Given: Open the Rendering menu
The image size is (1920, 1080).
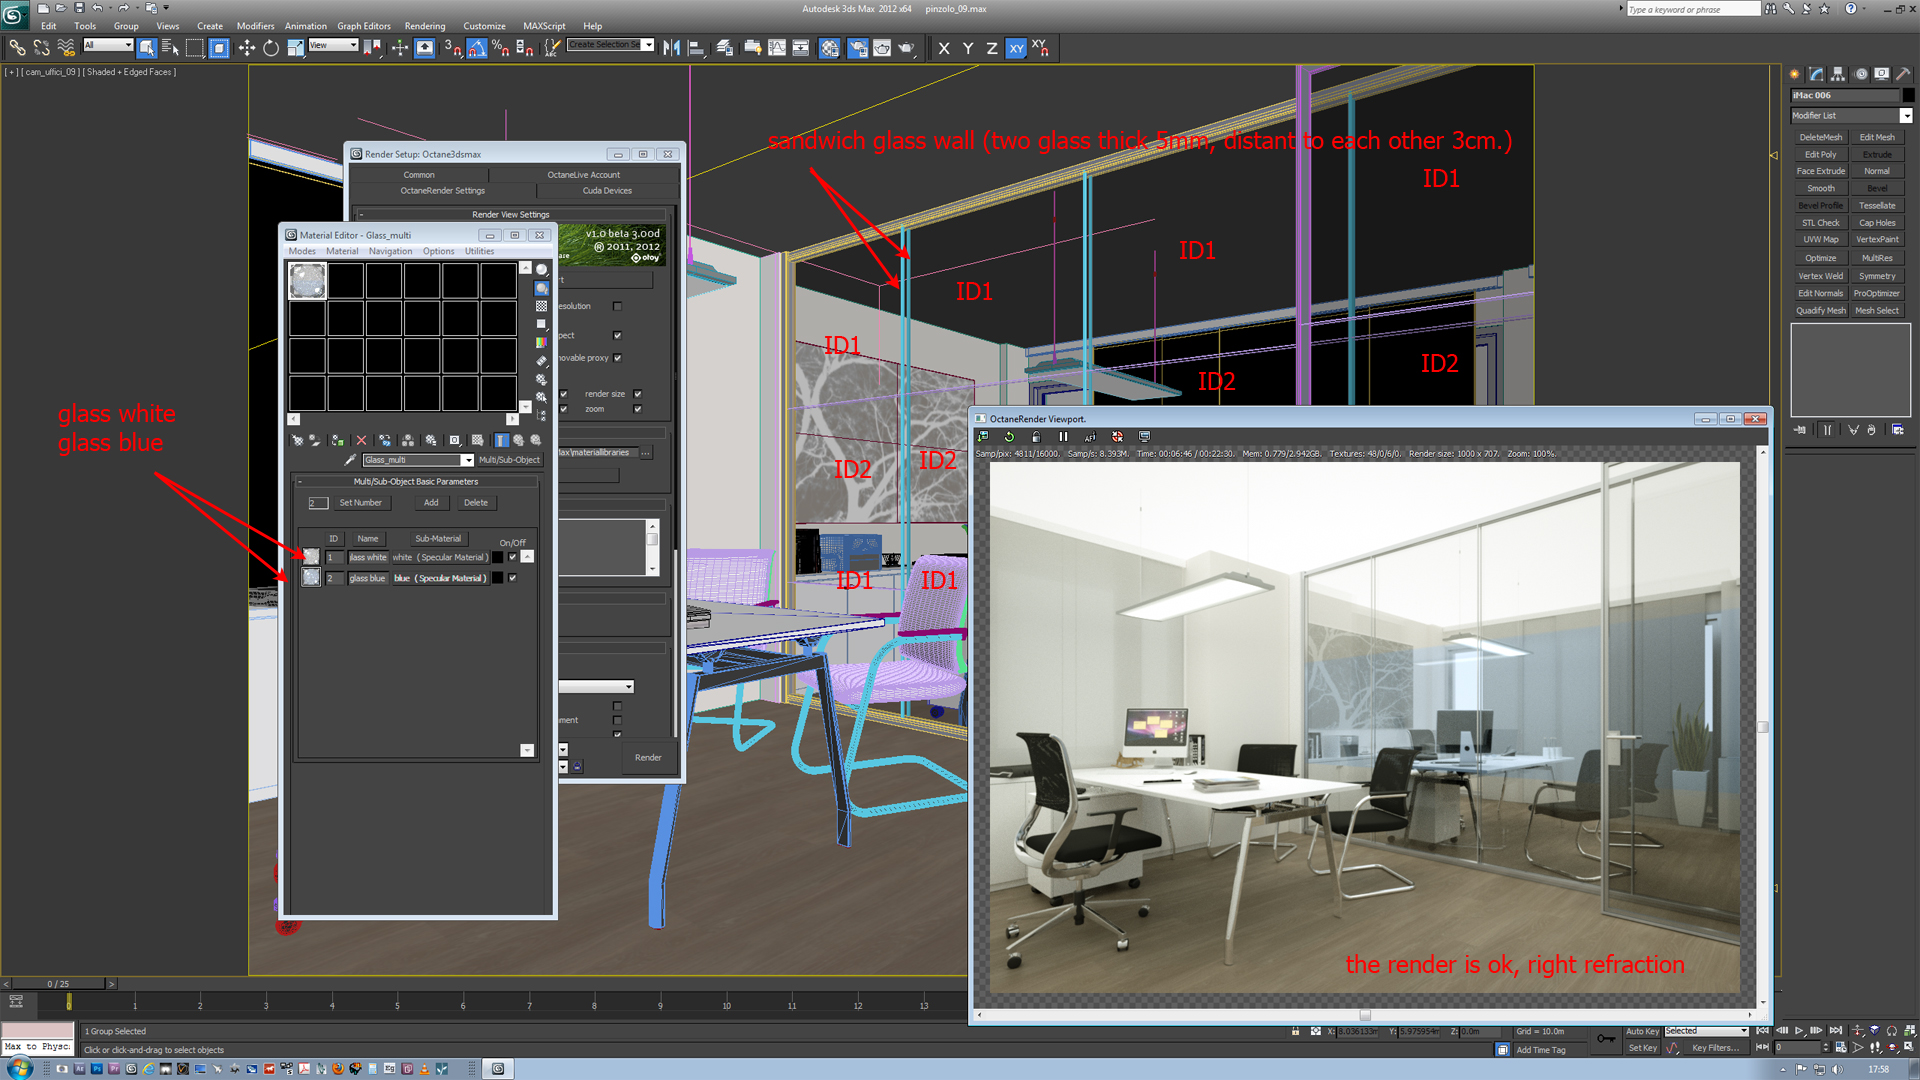Looking at the screenshot, I should tap(424, 26).
